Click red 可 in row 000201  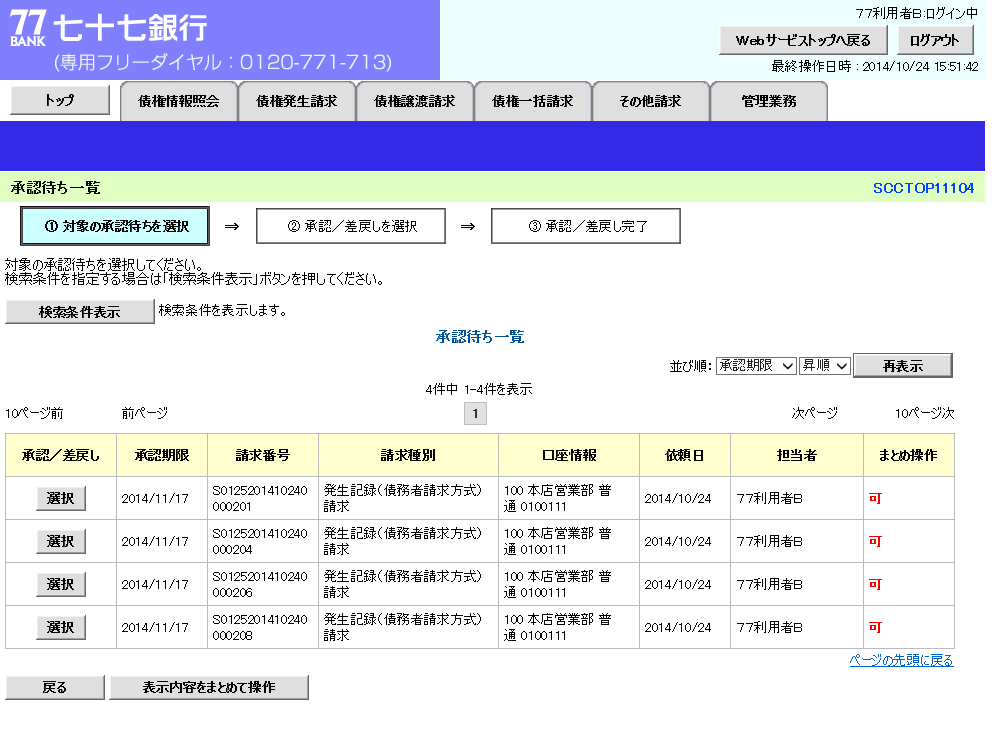coord(875,498)
